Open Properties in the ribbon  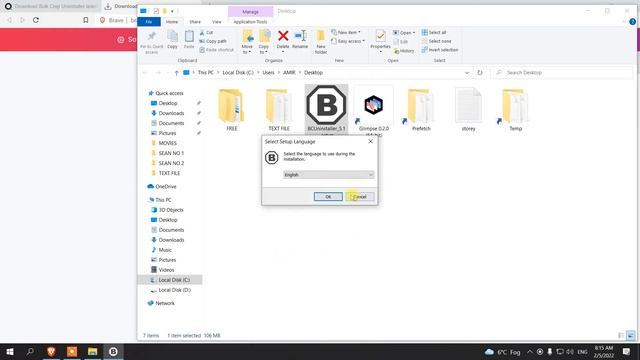[380, 41]
